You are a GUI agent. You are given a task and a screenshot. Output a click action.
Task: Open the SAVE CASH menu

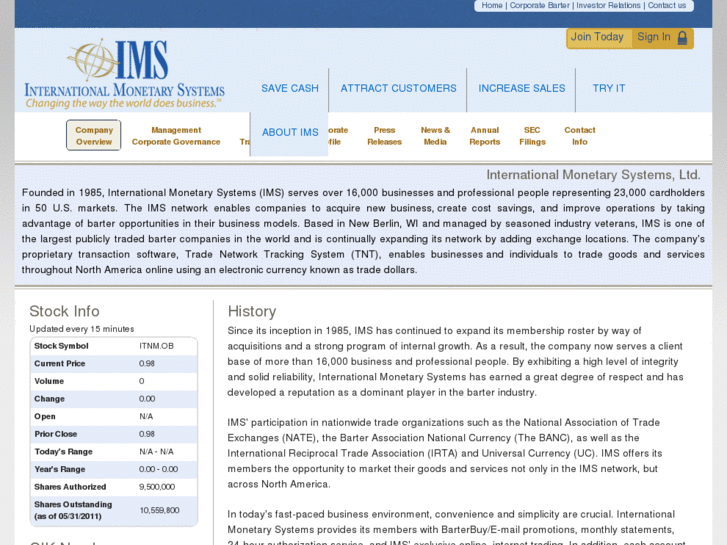[x=290, y=88]
